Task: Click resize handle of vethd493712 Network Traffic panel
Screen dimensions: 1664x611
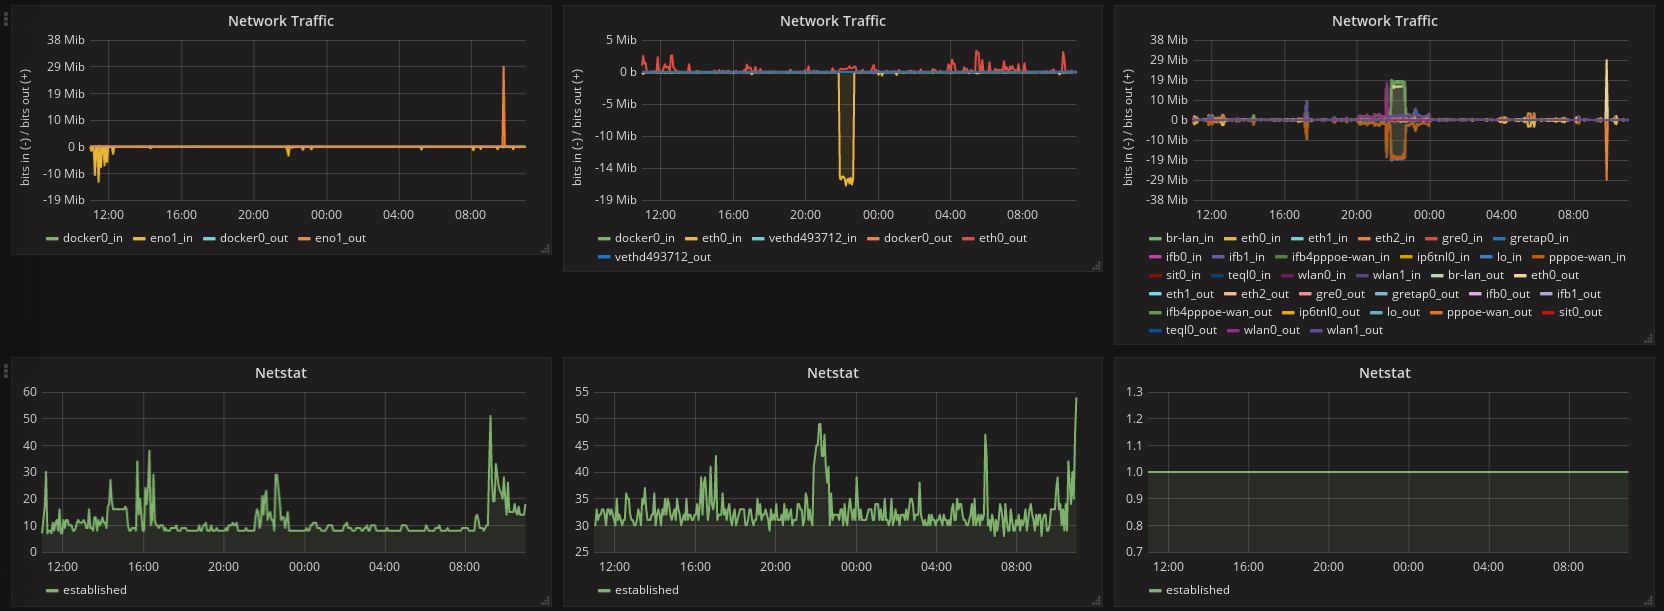Action: [x=1097, y=266]
